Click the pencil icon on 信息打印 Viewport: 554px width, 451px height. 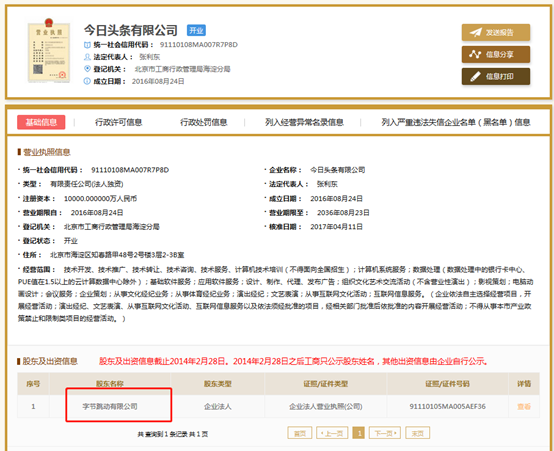pos(475,76)
